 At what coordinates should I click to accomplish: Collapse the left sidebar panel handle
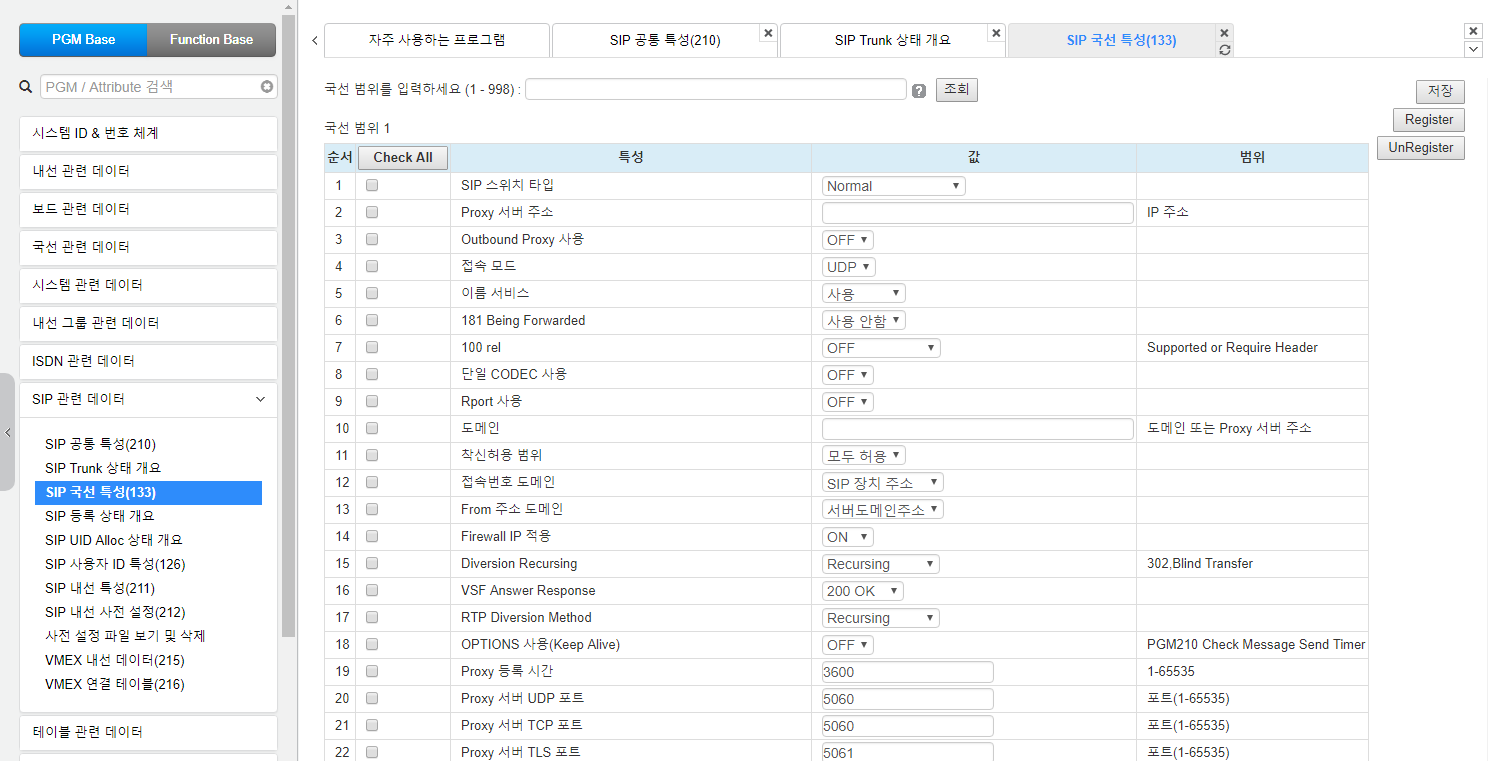[7, 432]
